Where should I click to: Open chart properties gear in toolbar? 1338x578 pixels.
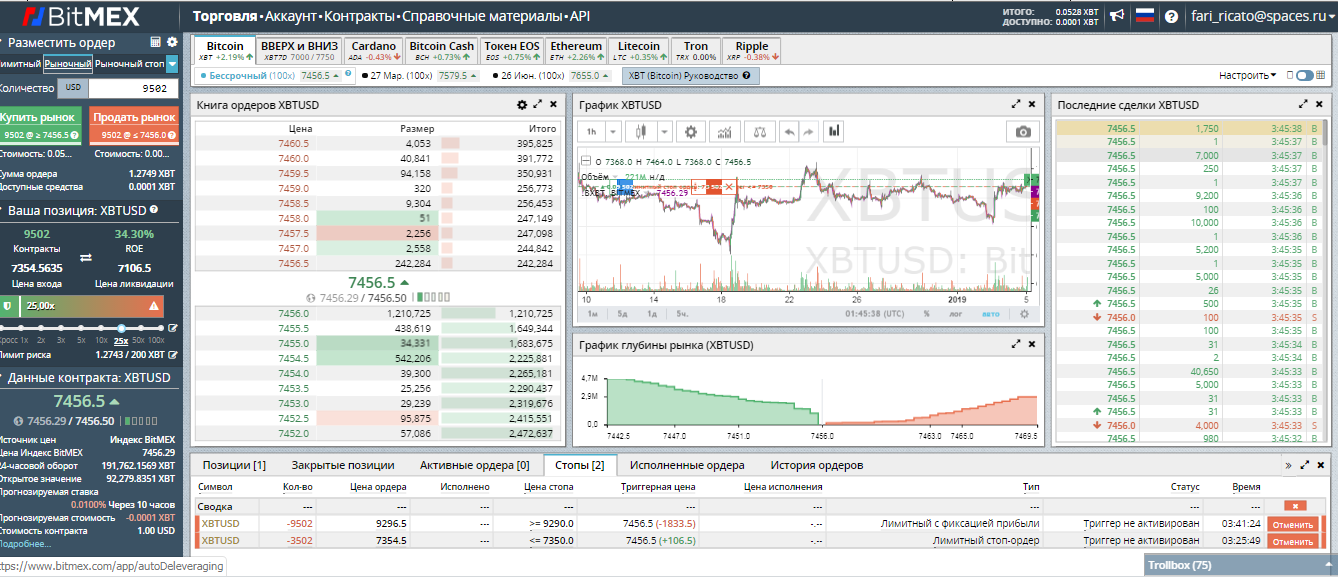pos(689,131)
